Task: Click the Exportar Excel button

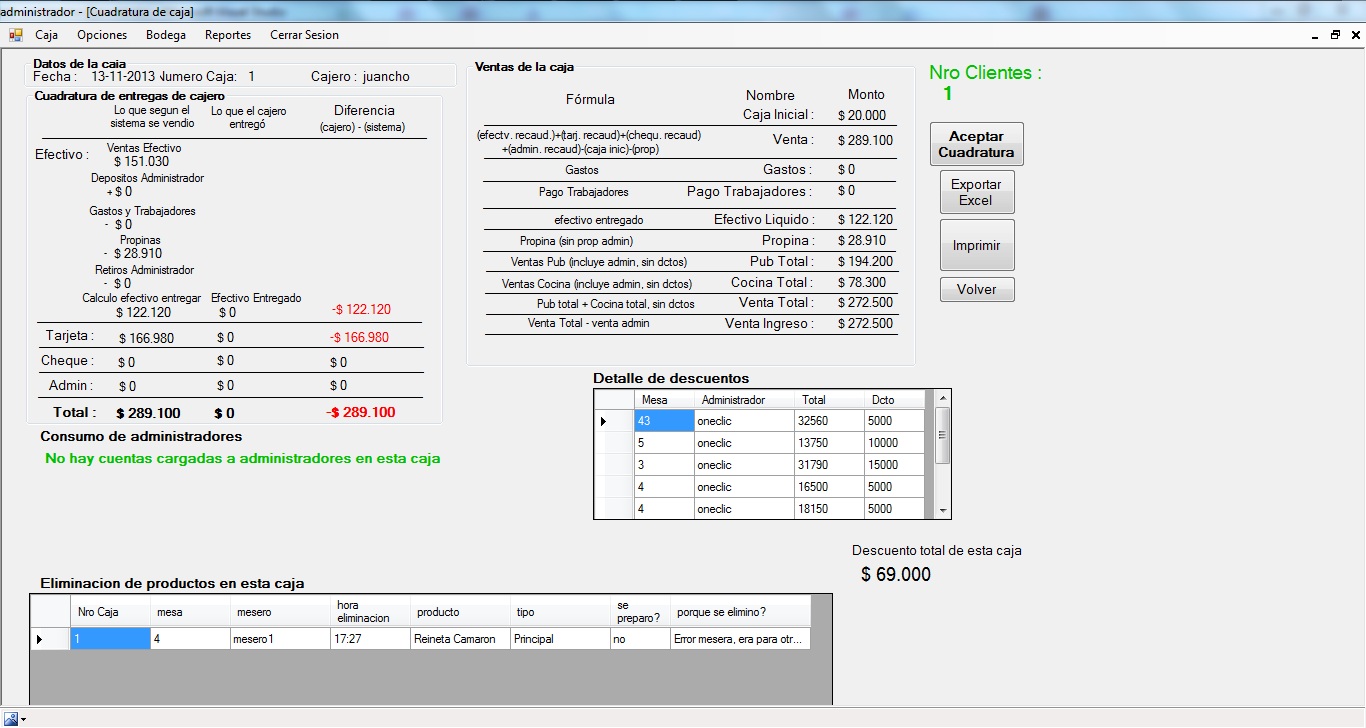Action: (976, 192)
